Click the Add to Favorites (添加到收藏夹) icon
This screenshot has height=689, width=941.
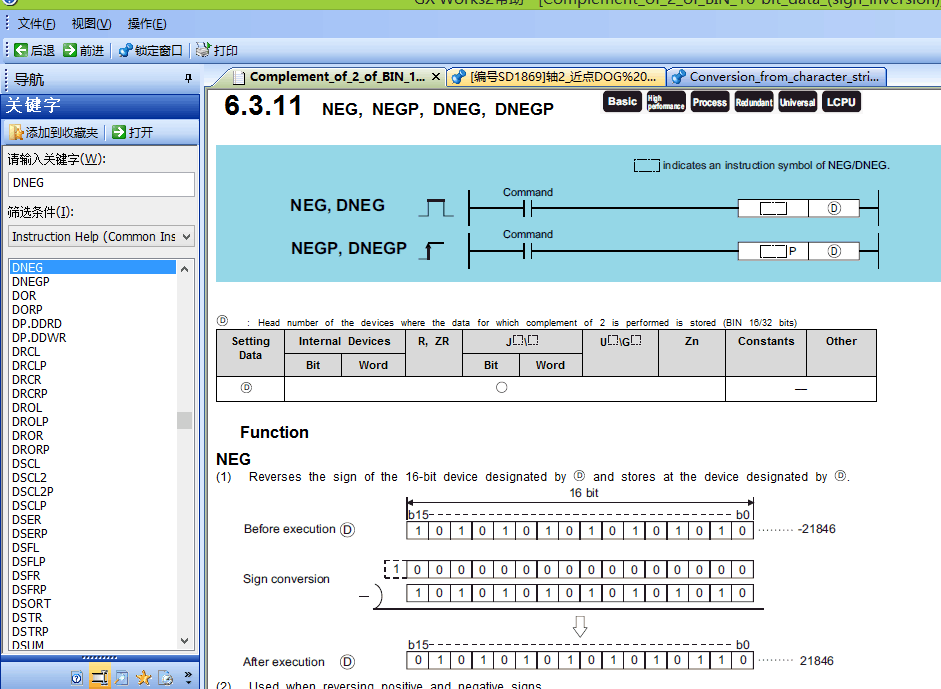coord(16,132)
